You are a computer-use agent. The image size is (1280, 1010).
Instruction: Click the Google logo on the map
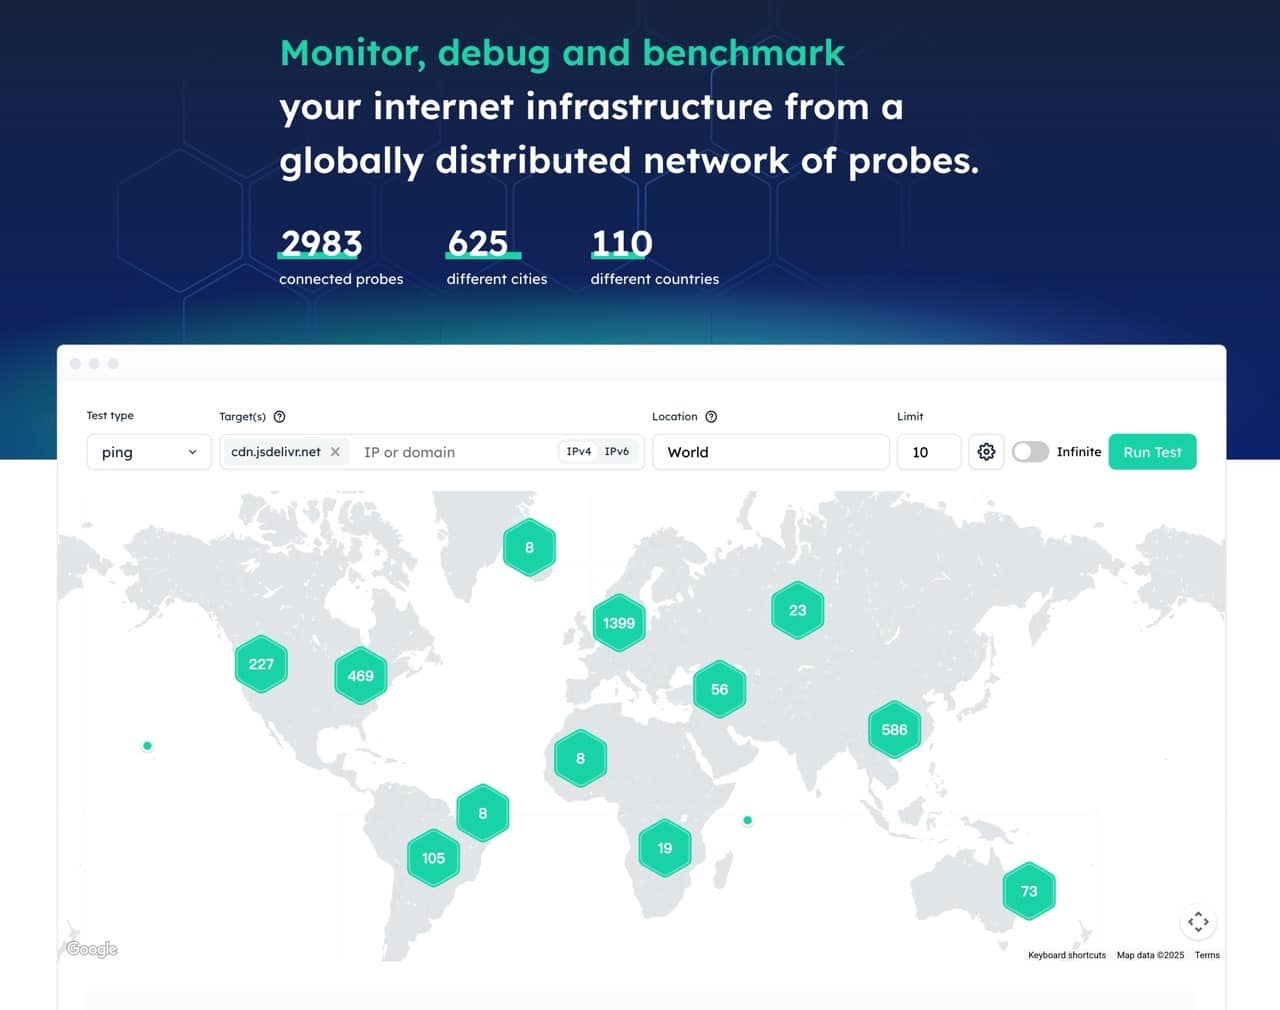pos(92,949)
